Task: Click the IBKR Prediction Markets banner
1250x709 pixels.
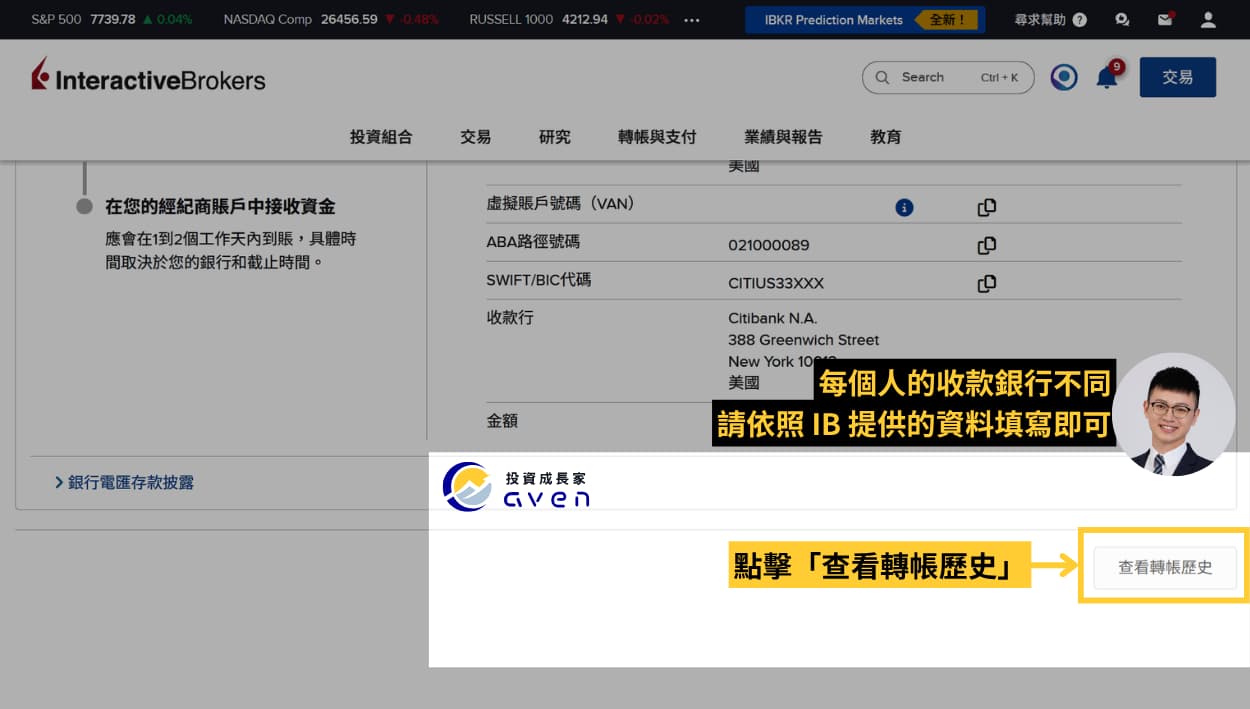Action: (865, 19)
